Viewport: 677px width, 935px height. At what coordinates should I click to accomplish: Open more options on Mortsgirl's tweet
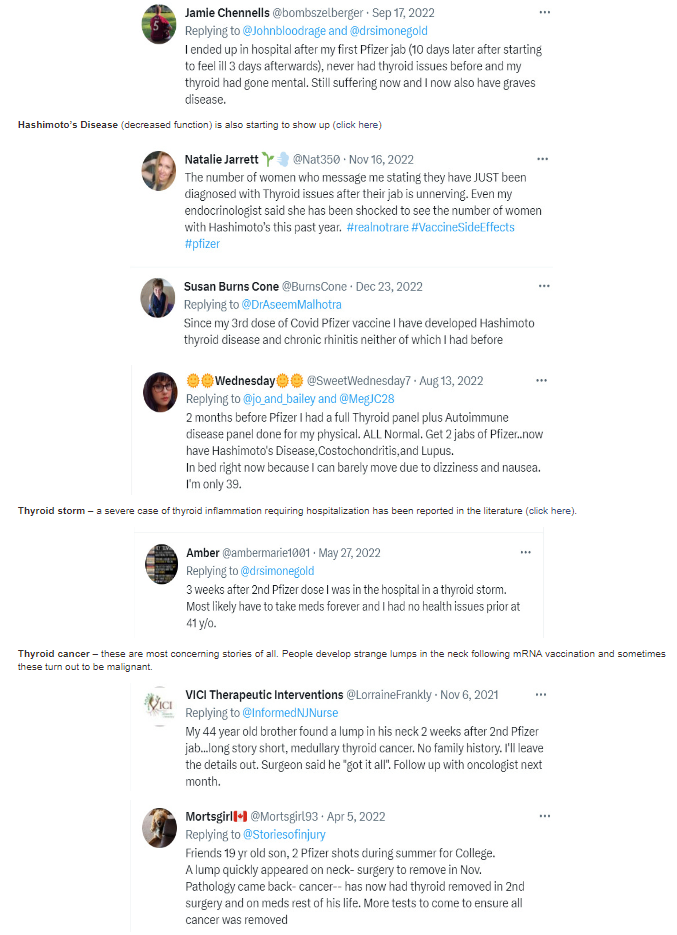[541, 816]
